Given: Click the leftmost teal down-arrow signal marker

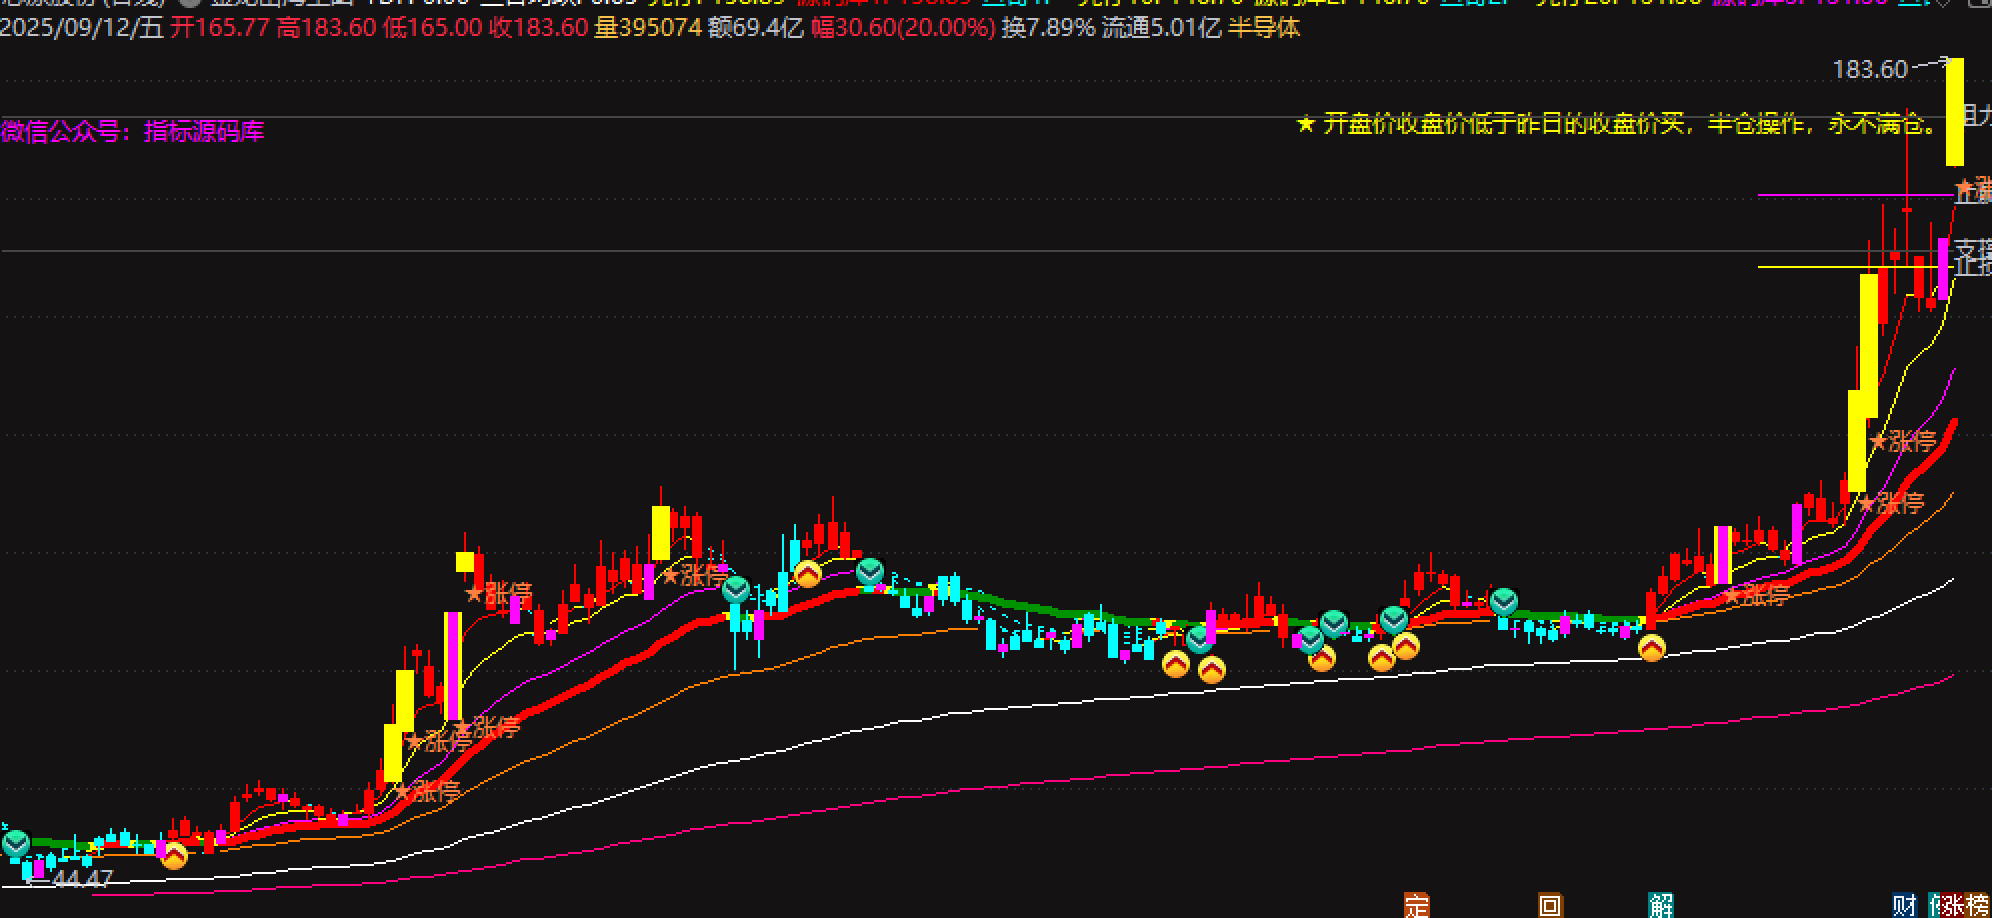Looking at the screenshot, I should pyautogui.click(x=16, y=844).
